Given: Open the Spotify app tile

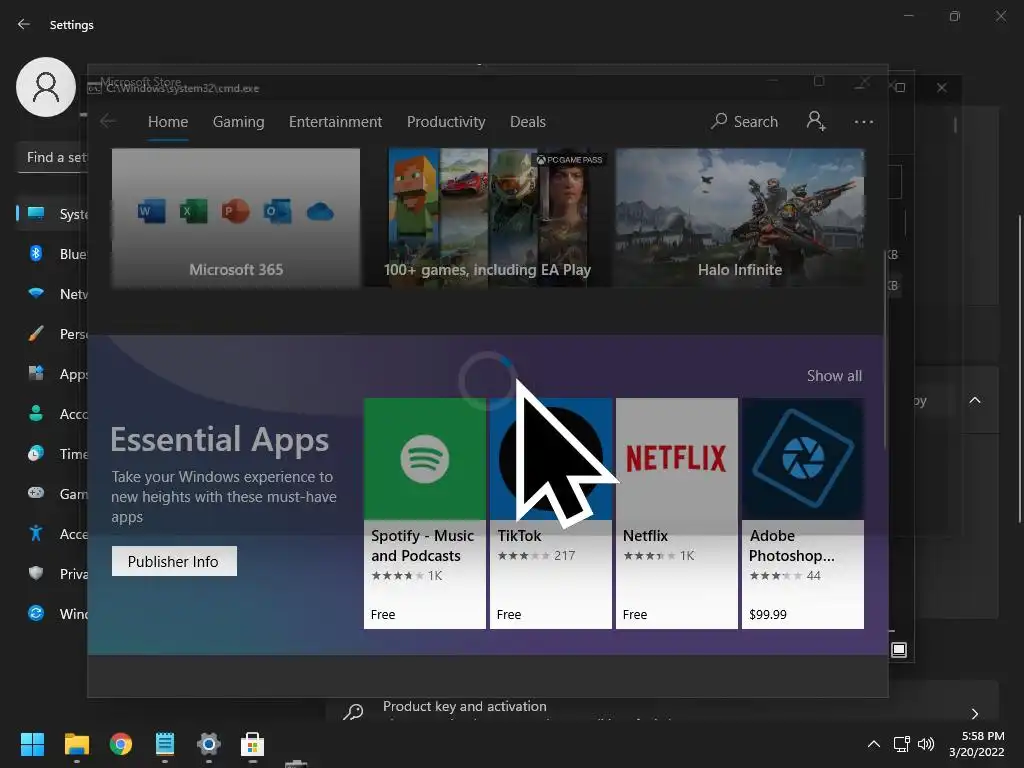Looking at the screenshot, I should coord(424,513).
